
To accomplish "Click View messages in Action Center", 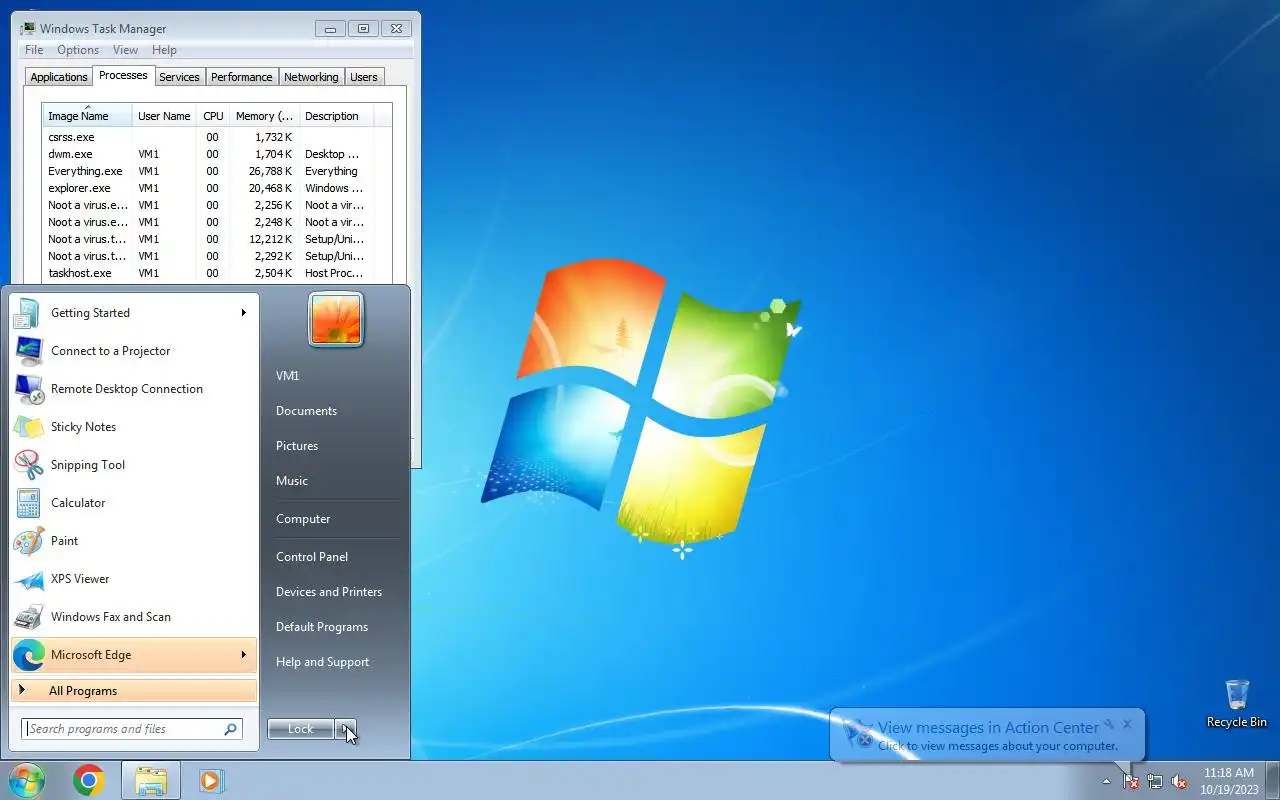I will [988, 728].
